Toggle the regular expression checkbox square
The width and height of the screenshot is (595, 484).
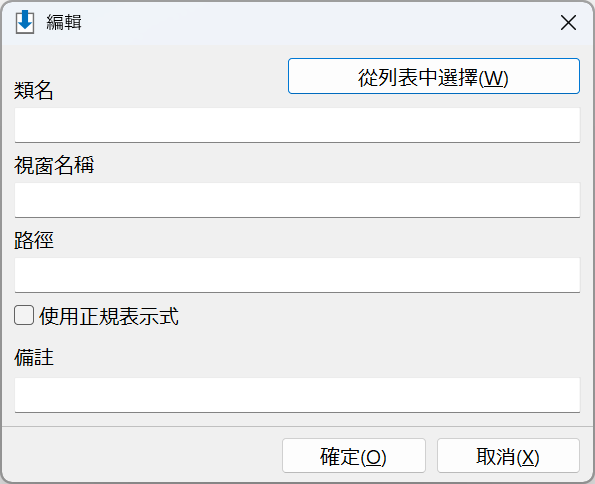point(24,315)
